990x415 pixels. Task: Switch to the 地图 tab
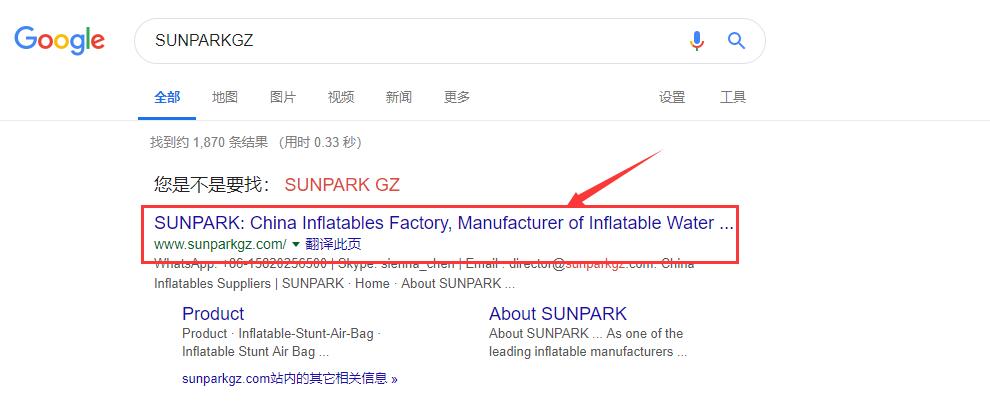point(225,97)
